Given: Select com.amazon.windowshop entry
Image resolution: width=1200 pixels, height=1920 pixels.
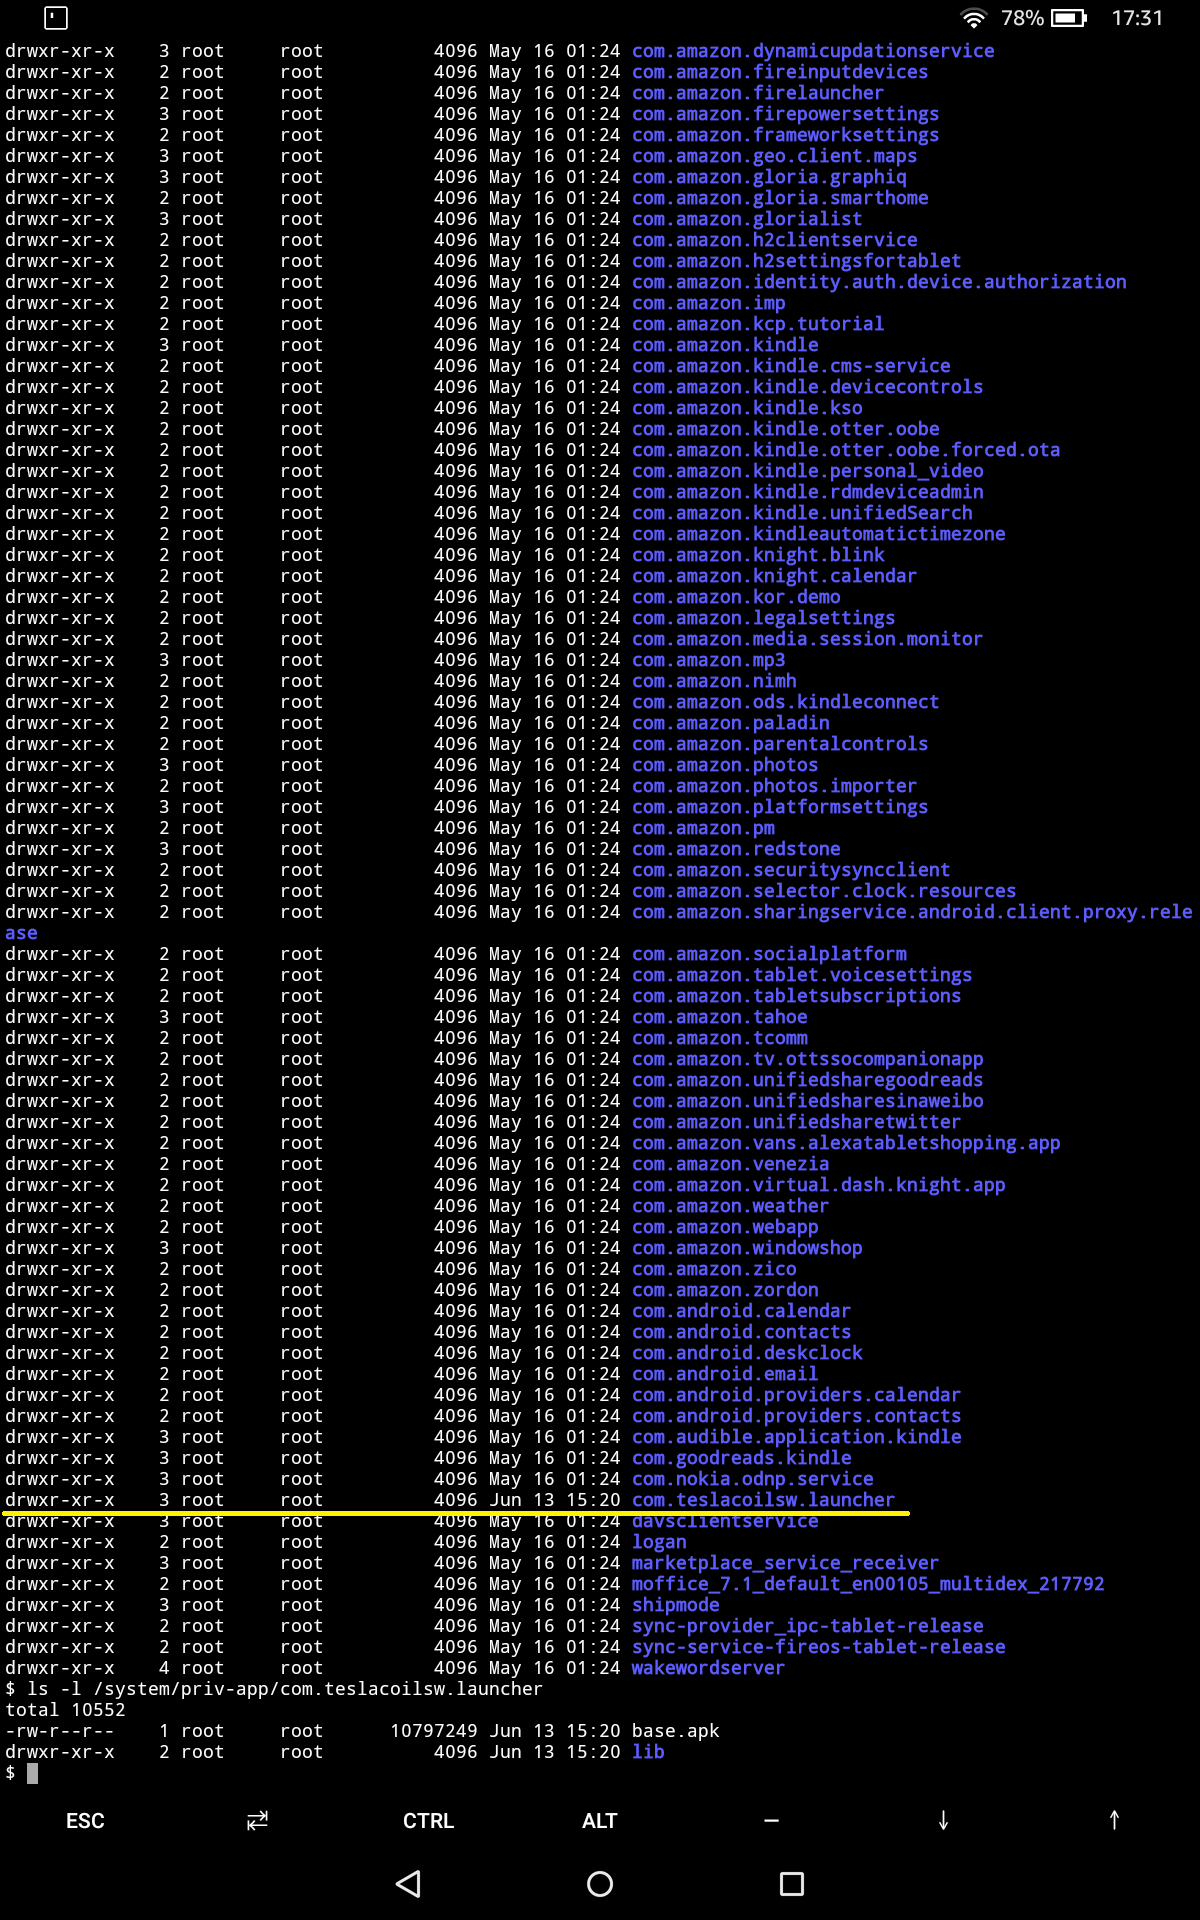Looking at the screenshot, I should (747, 1248).
